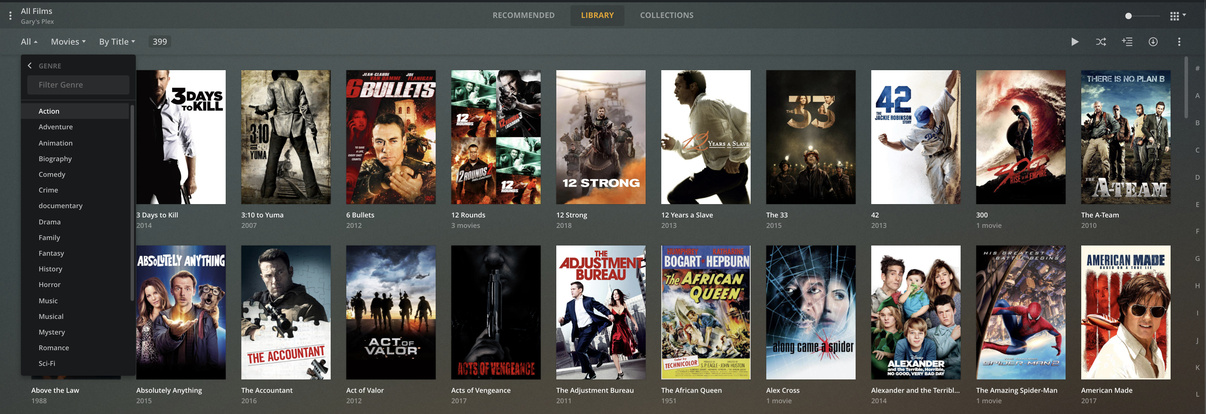1206x414 pixels.
Task: Open The Adjustment Bureau poster
Action: pos(601,313)
